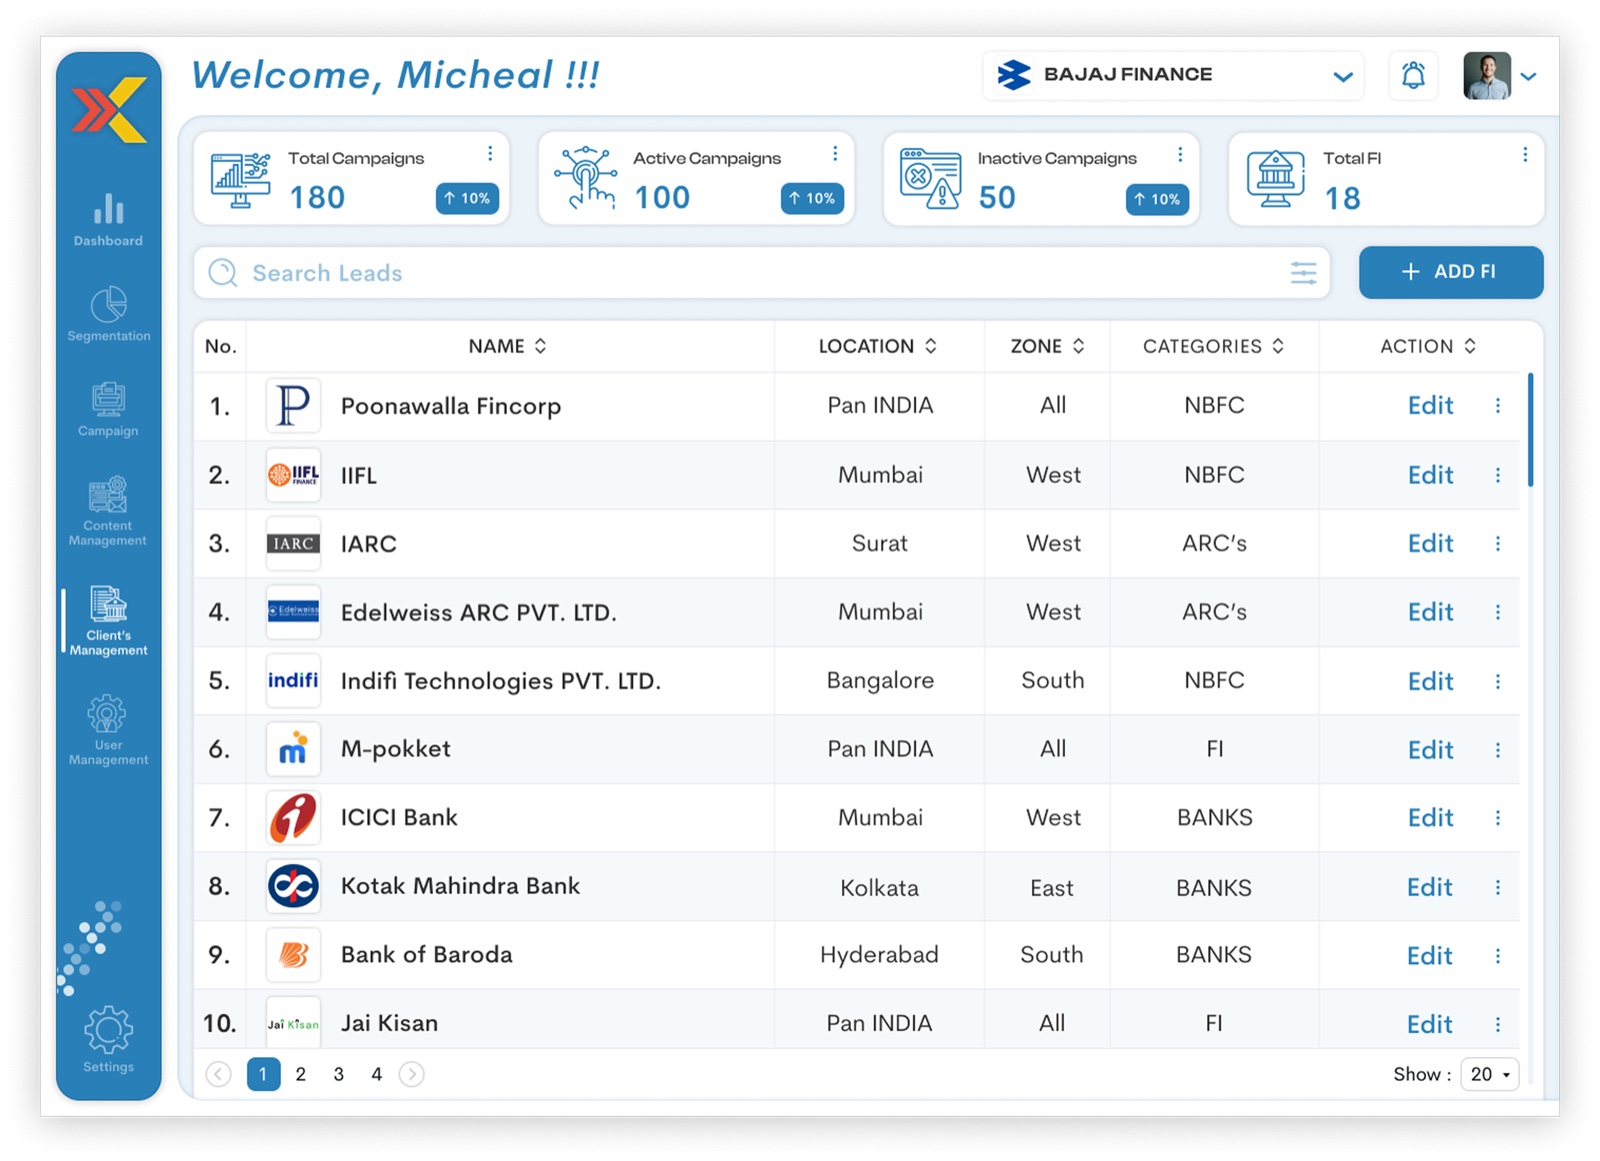Go to previous page arrow
This screenshot has height=1161, width=1600.
pos(218,1074)
